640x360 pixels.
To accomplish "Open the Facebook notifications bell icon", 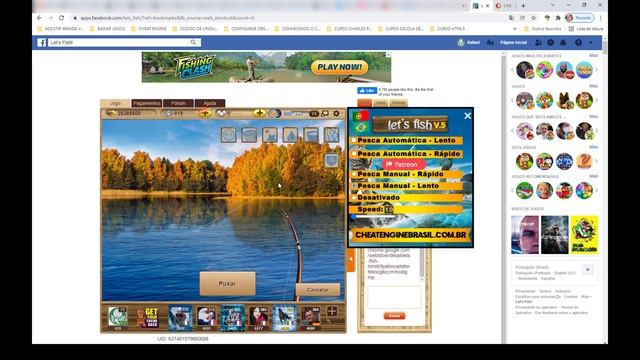I will 563,42.
